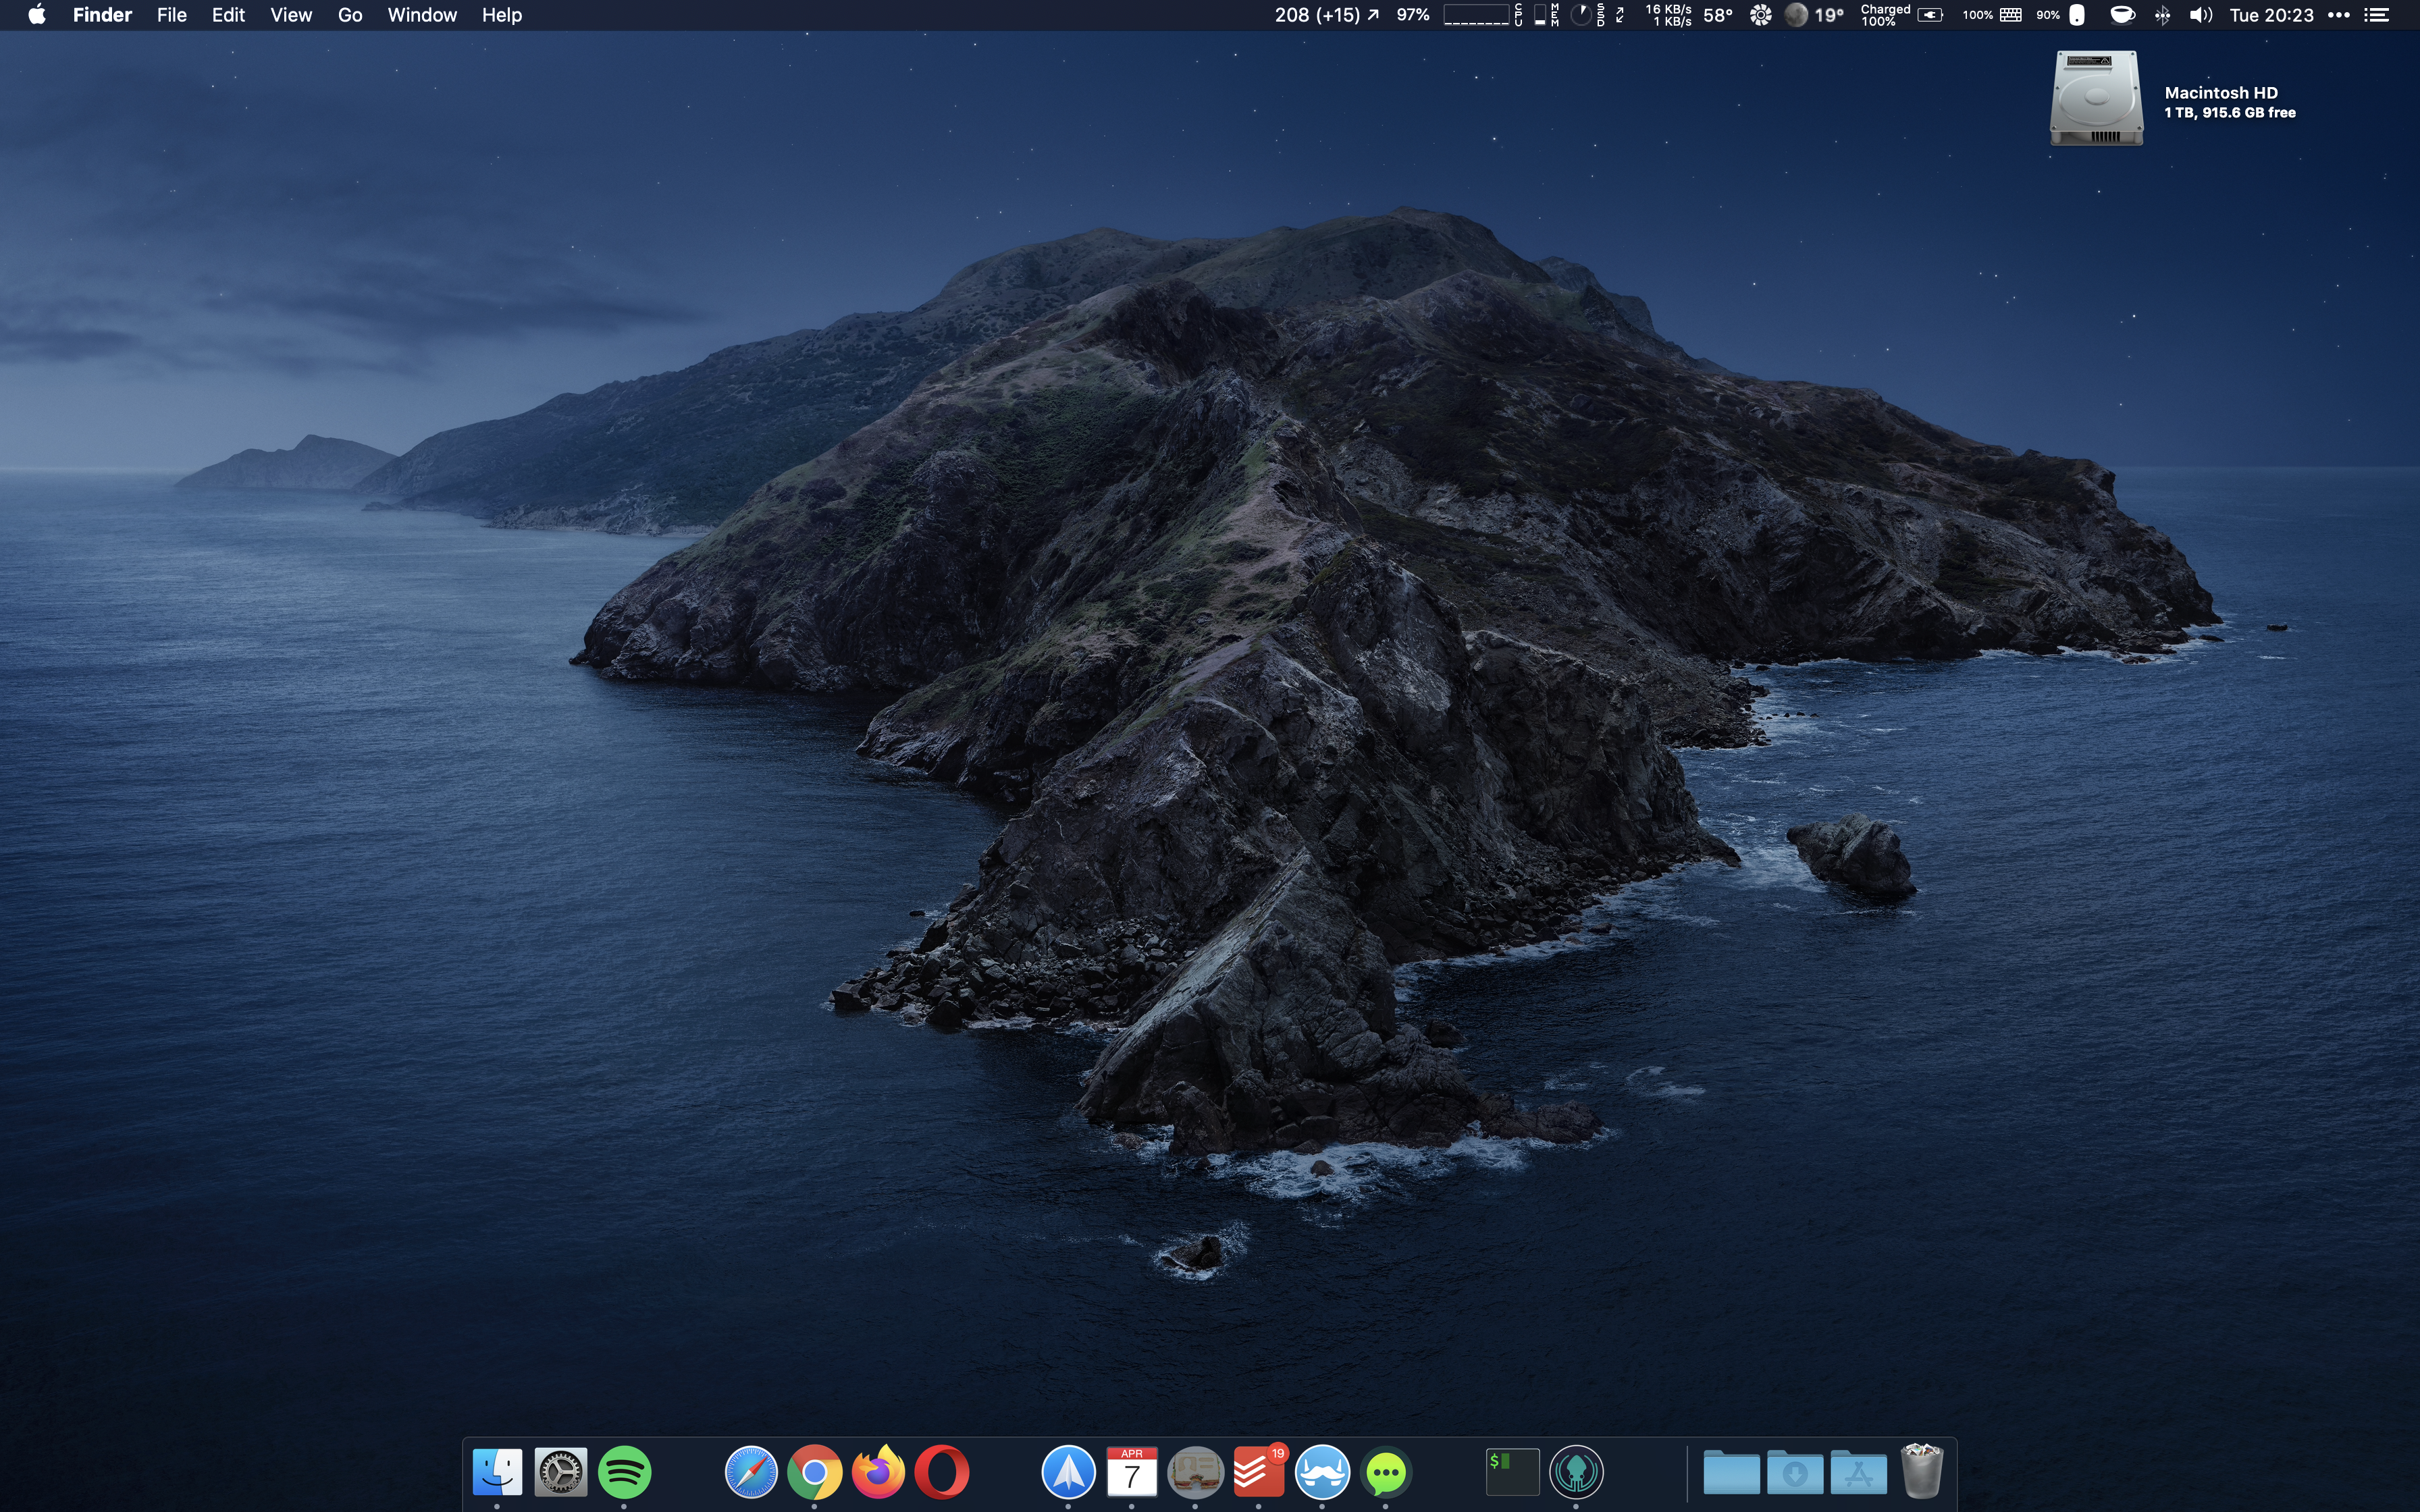
Task: Open the volume control in menu bar
Action: point(2200,15)
